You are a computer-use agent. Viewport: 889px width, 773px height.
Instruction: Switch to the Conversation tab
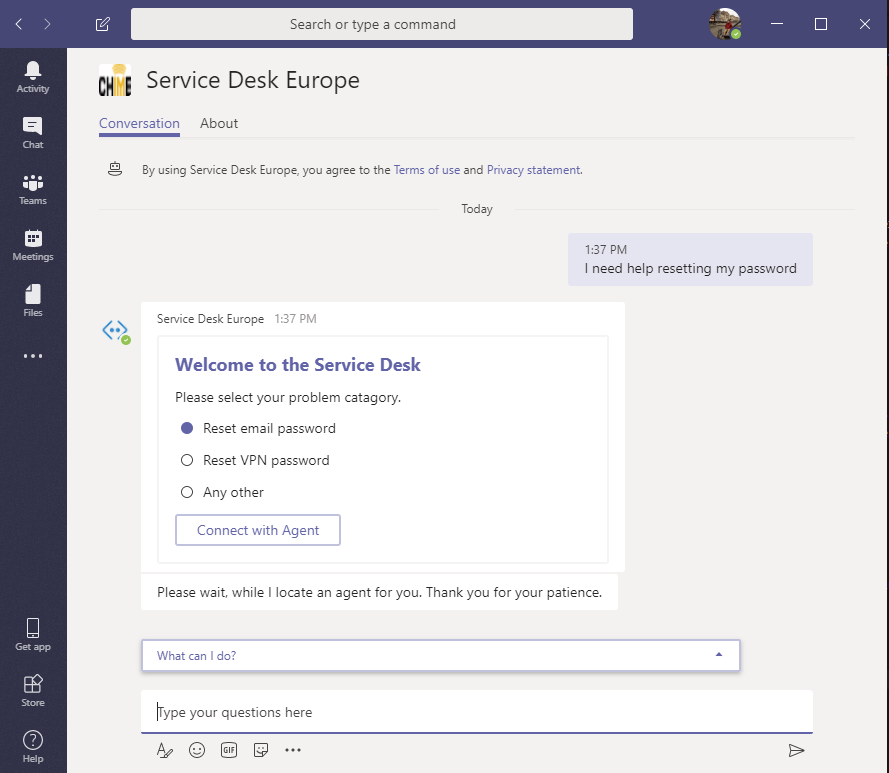[x=139, y=123]
